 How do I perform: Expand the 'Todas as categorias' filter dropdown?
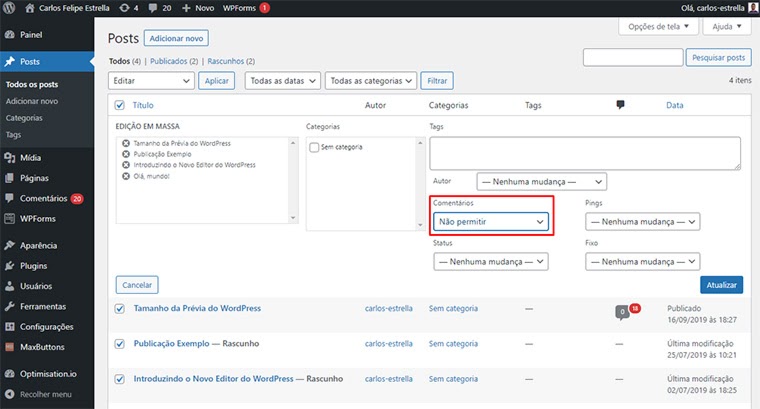point(370,81)
